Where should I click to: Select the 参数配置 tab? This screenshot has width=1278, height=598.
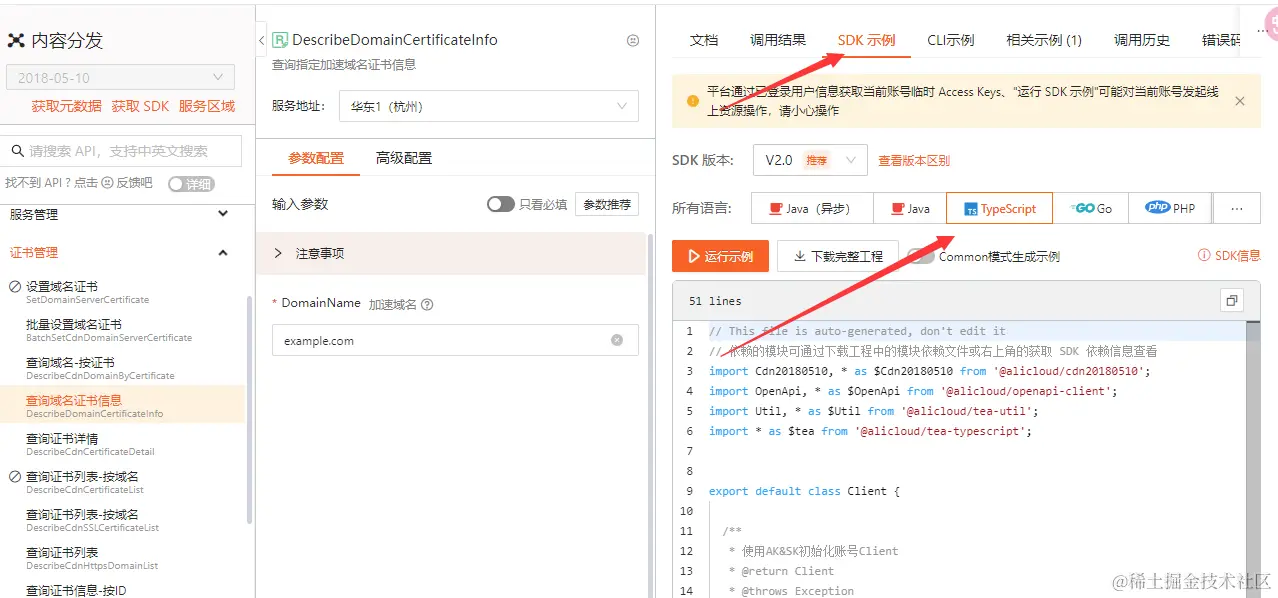[316, 158]
